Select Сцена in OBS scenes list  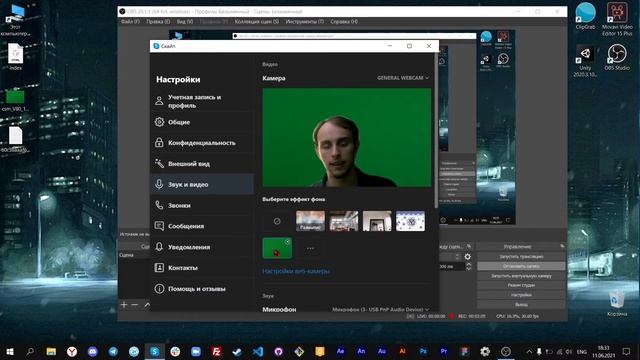click(134, 255)
